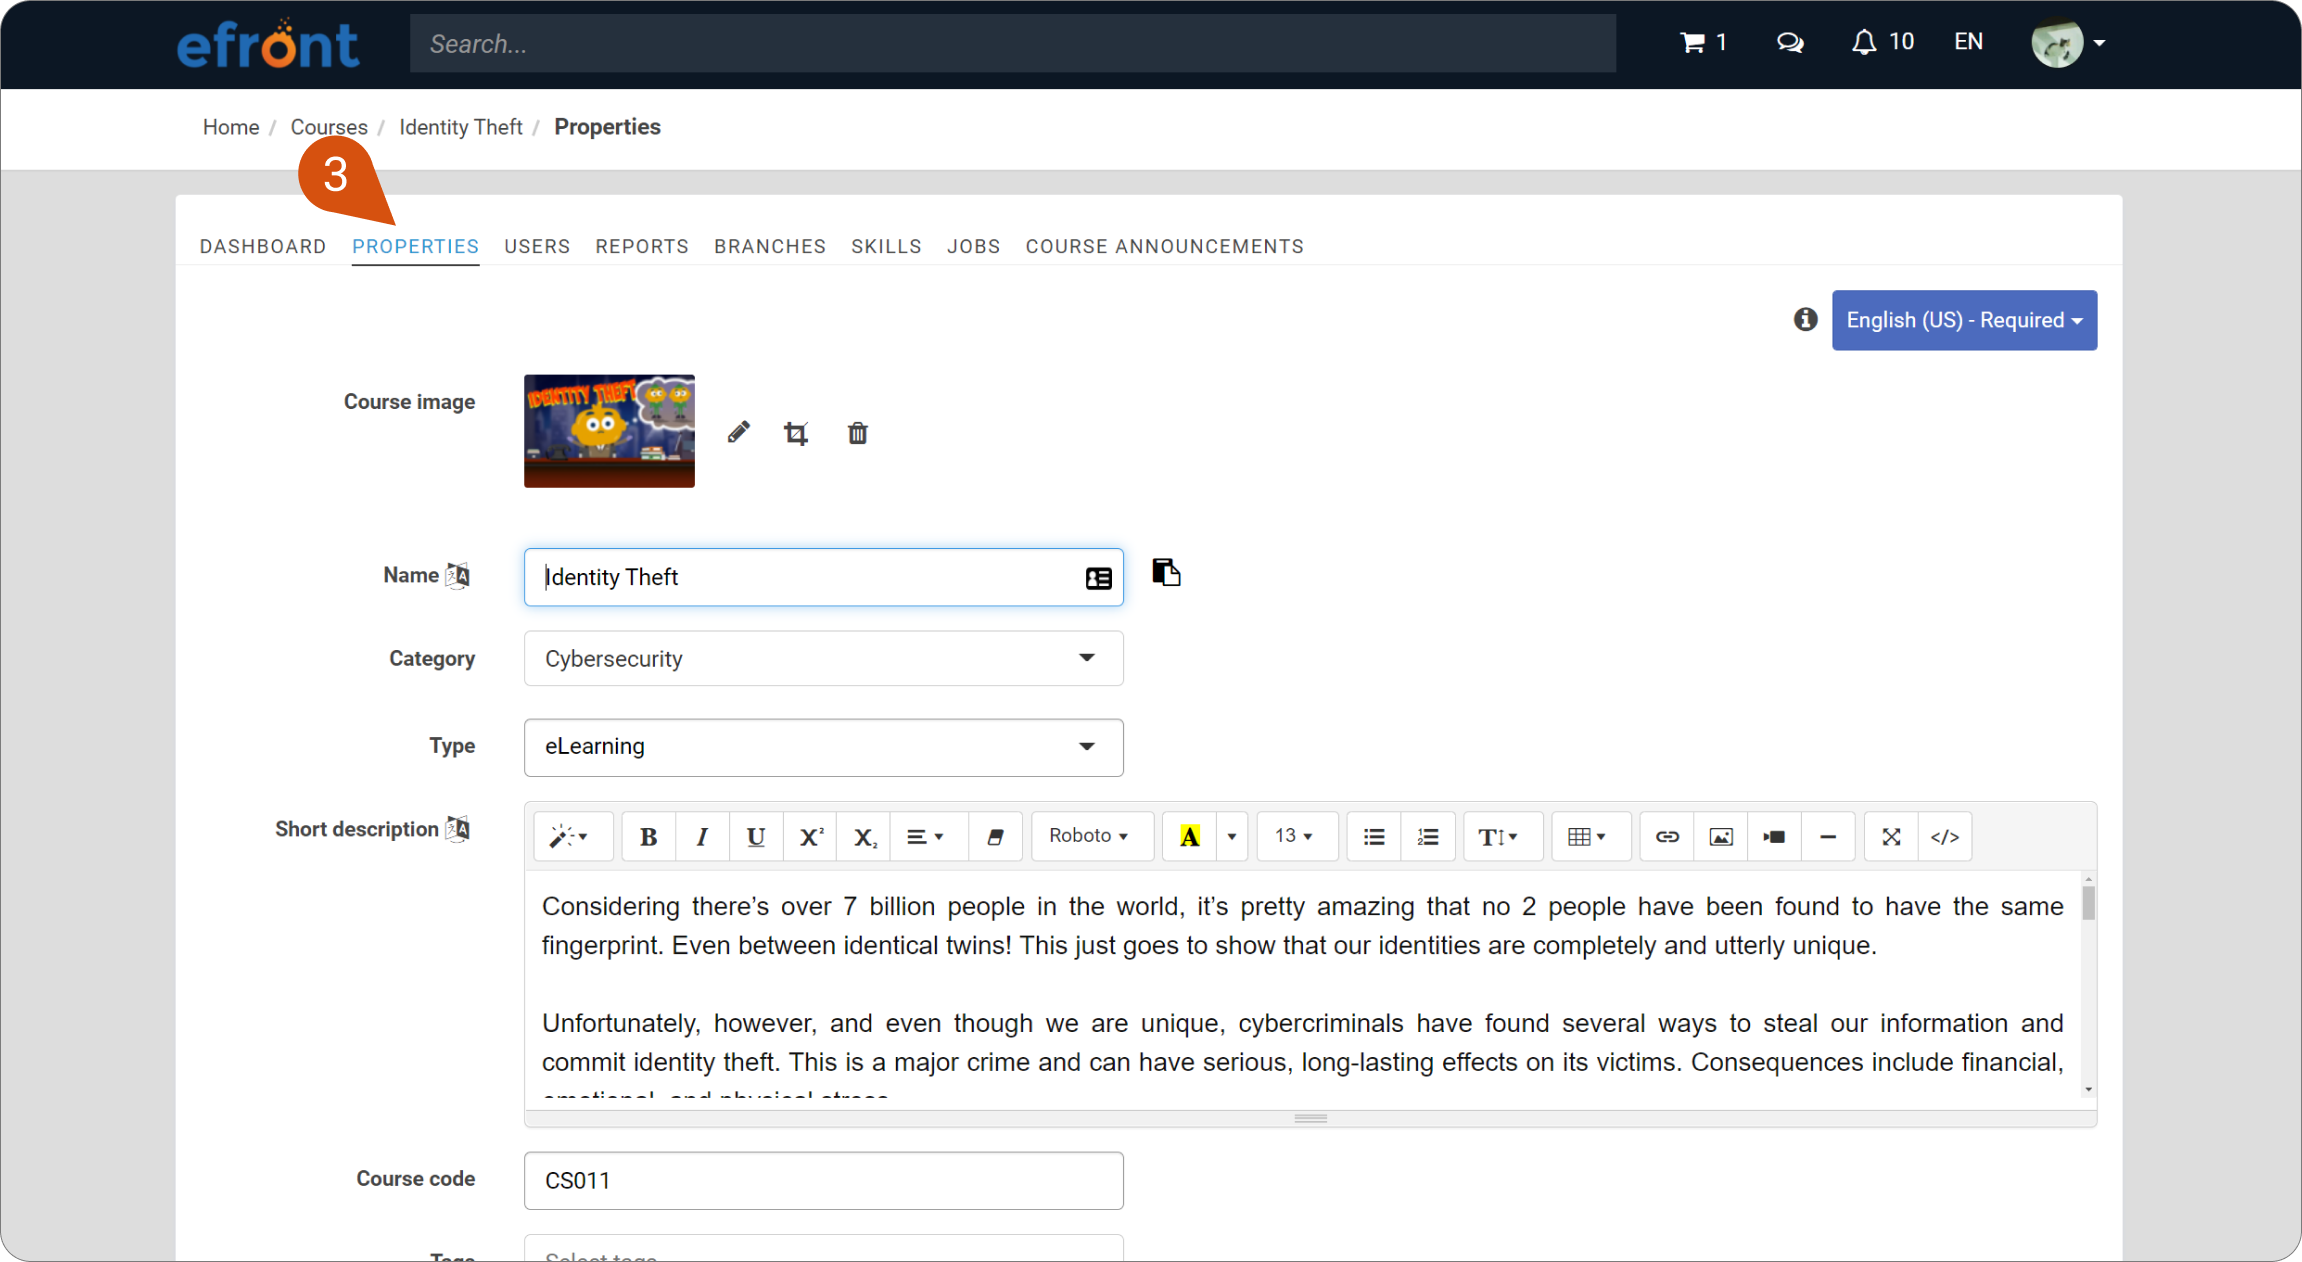
Task: Apply the yellow highlight color A
Action: tap(1189, 837)
